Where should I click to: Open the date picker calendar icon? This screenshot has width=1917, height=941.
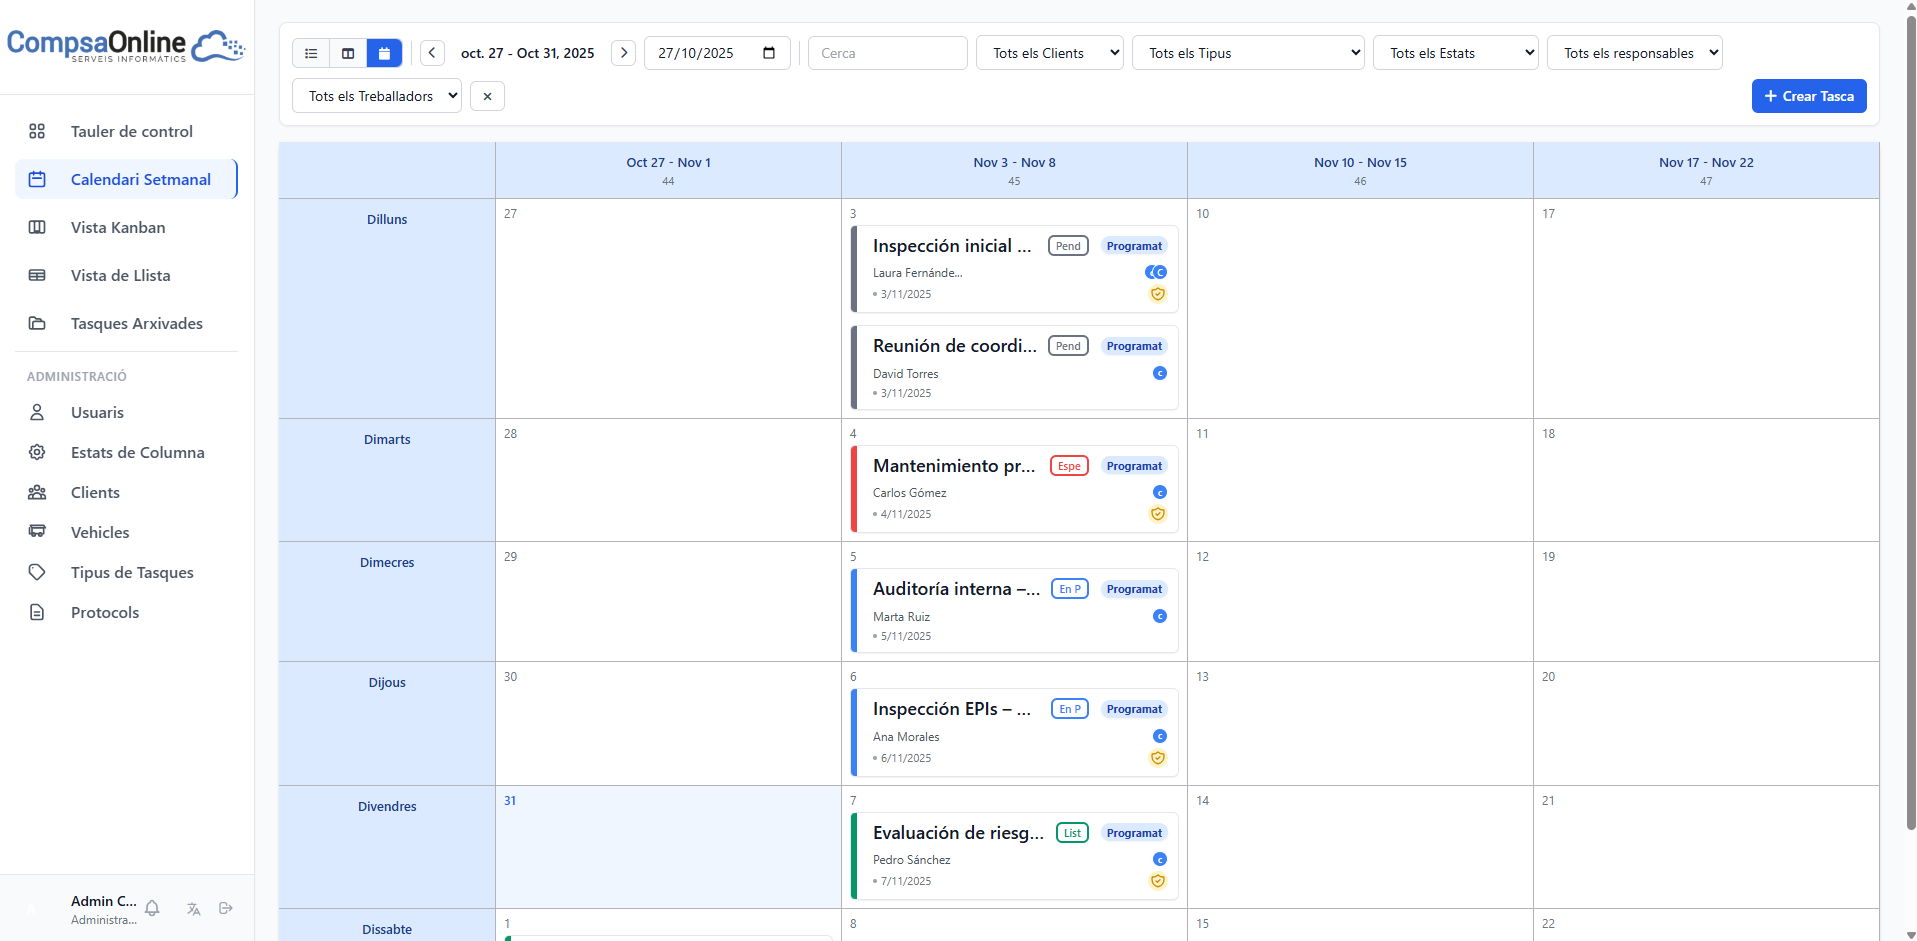769,53
